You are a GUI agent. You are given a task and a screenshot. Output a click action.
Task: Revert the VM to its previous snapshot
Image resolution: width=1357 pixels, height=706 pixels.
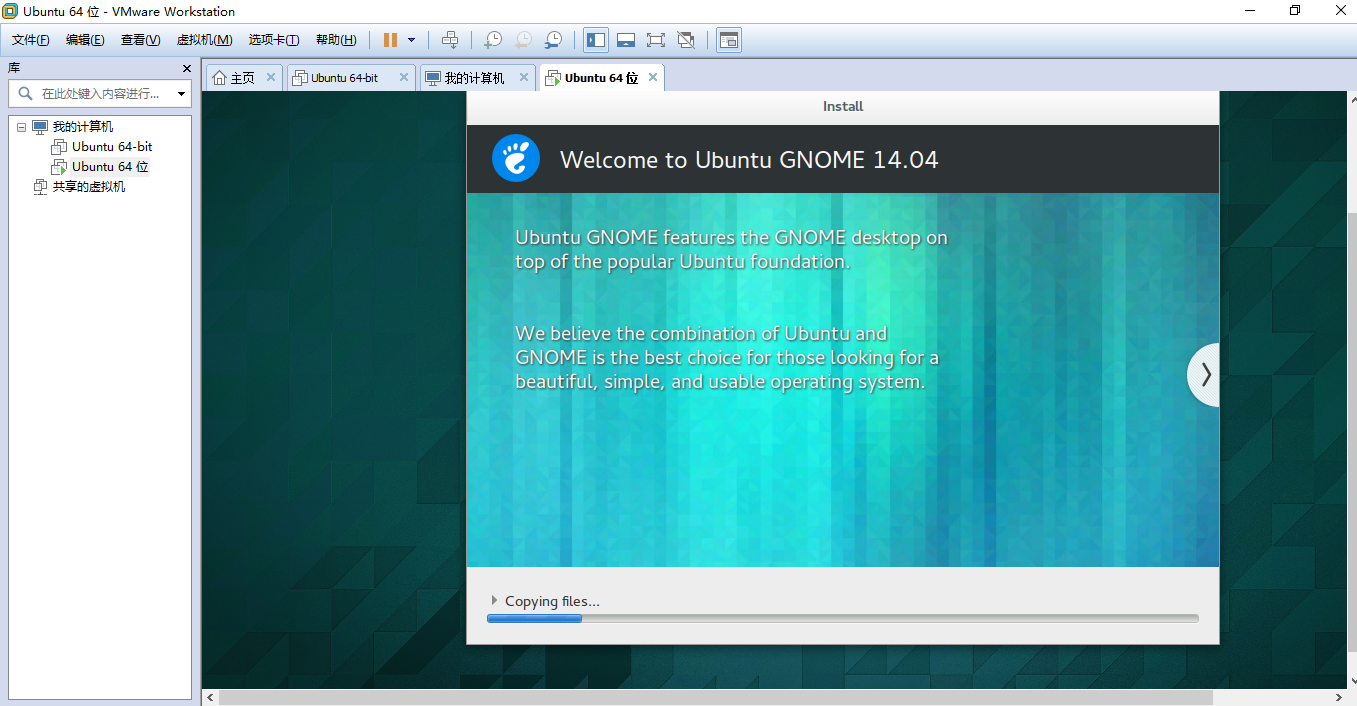point(523,40)
